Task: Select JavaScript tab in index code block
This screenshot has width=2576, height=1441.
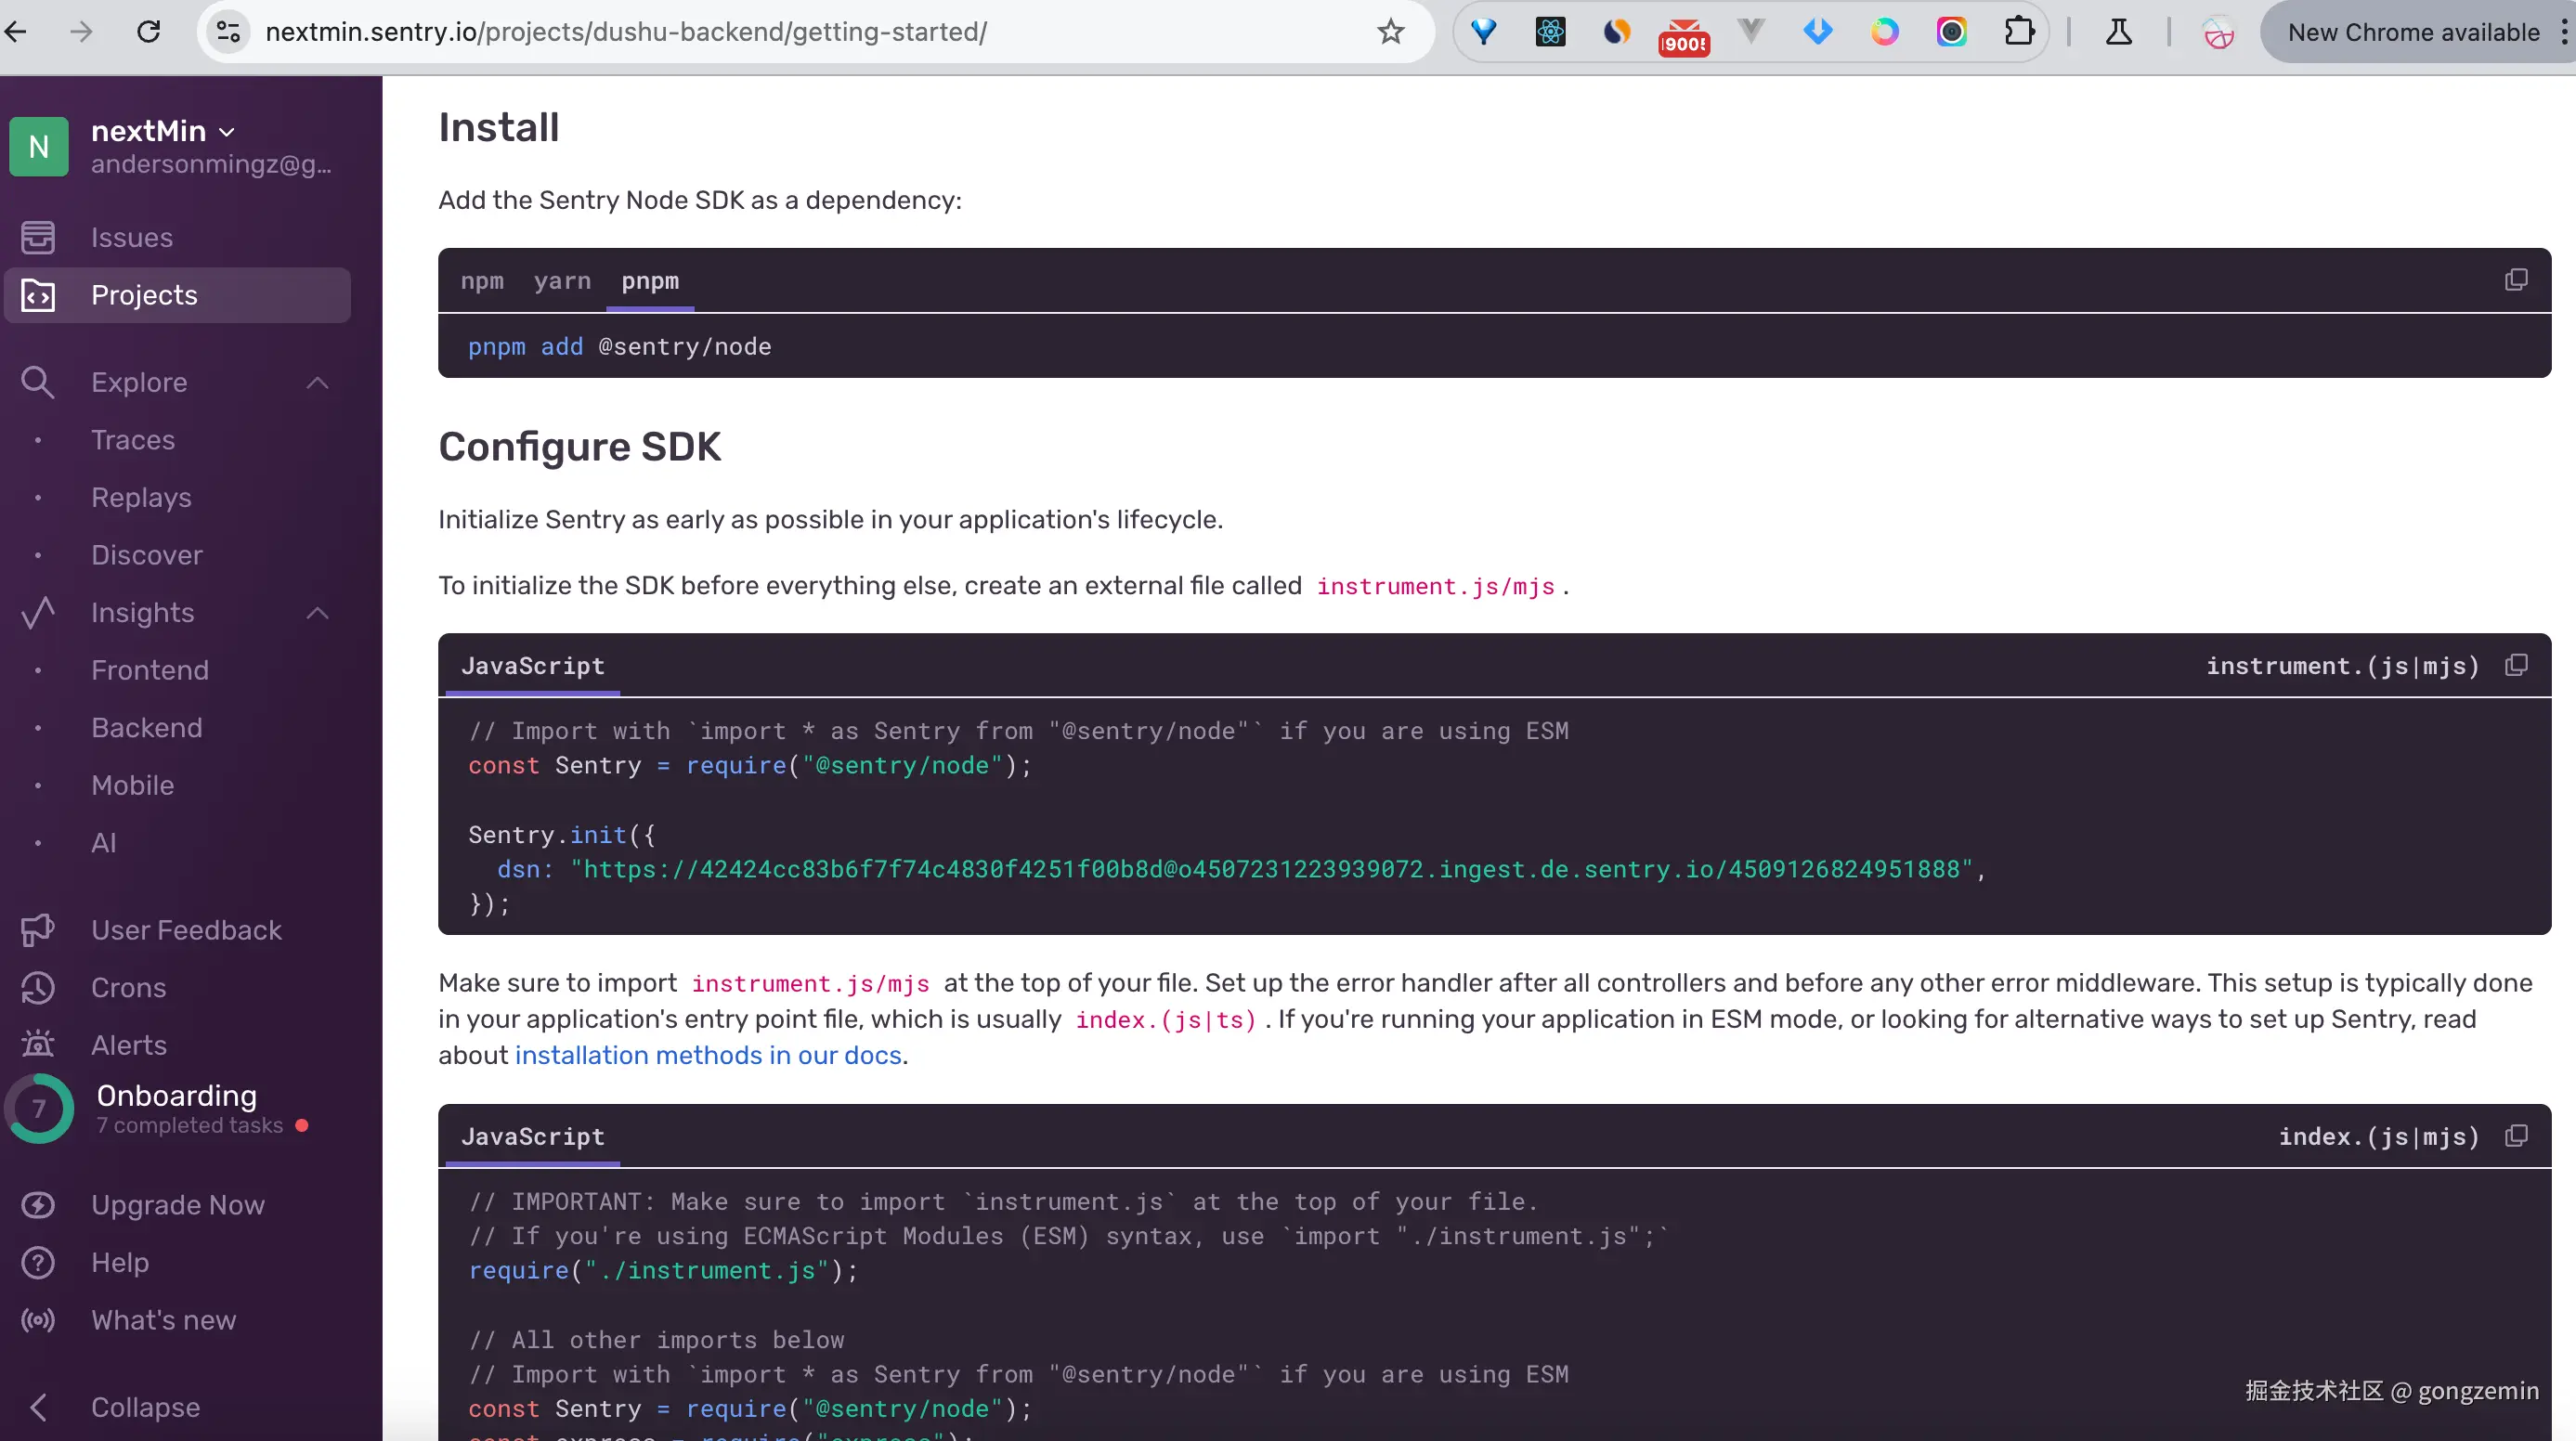Action: [533, 1137]
